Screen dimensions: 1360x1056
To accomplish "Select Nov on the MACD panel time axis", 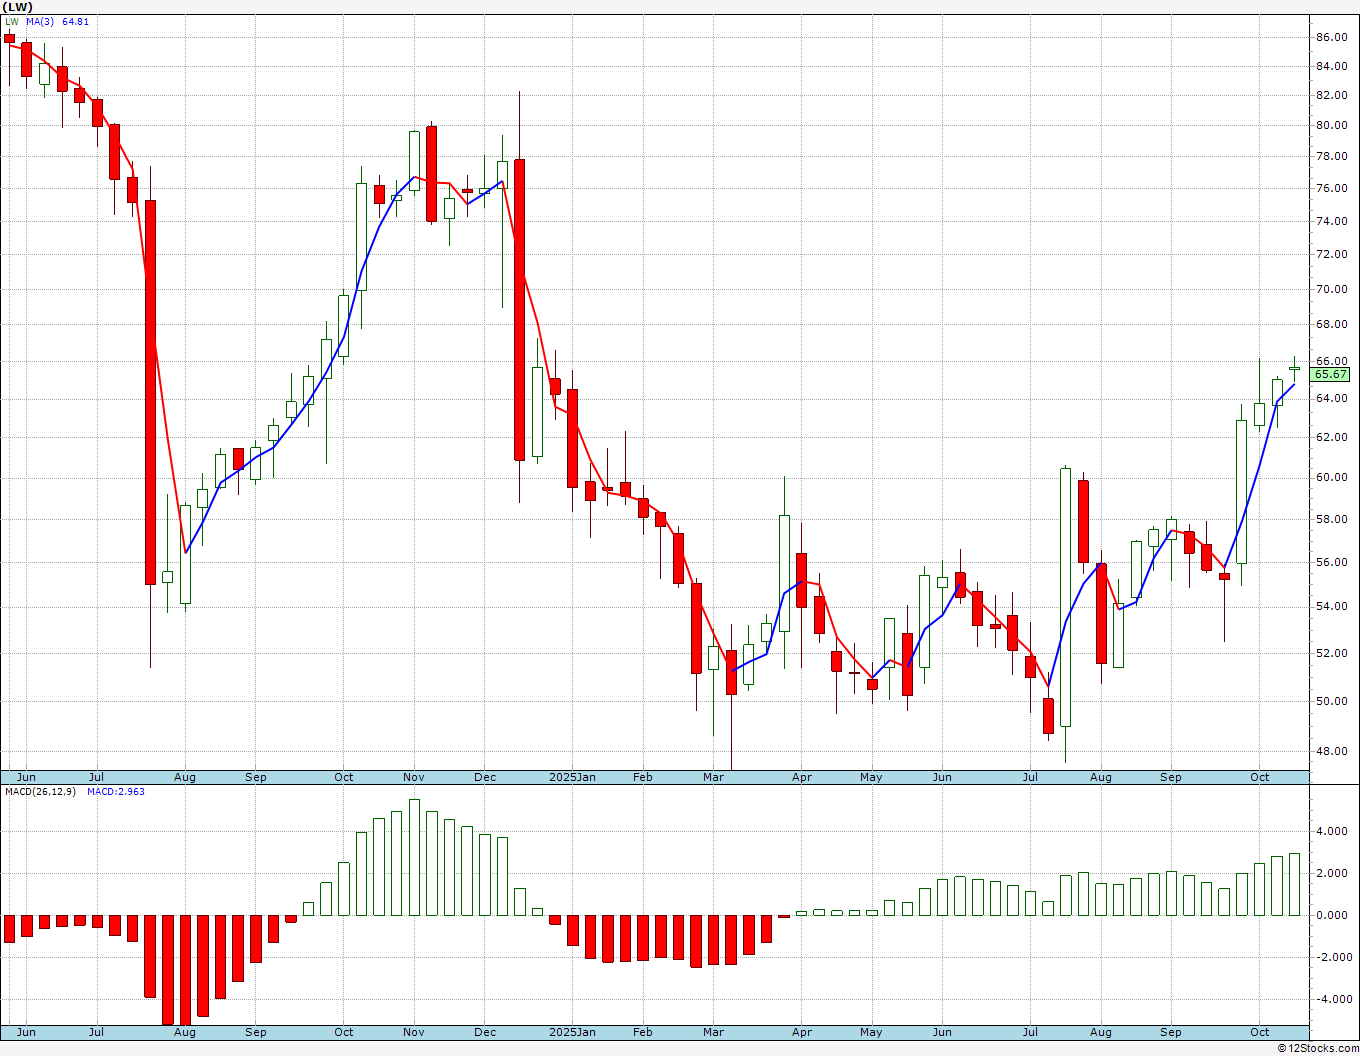I will coord(414,1032).
